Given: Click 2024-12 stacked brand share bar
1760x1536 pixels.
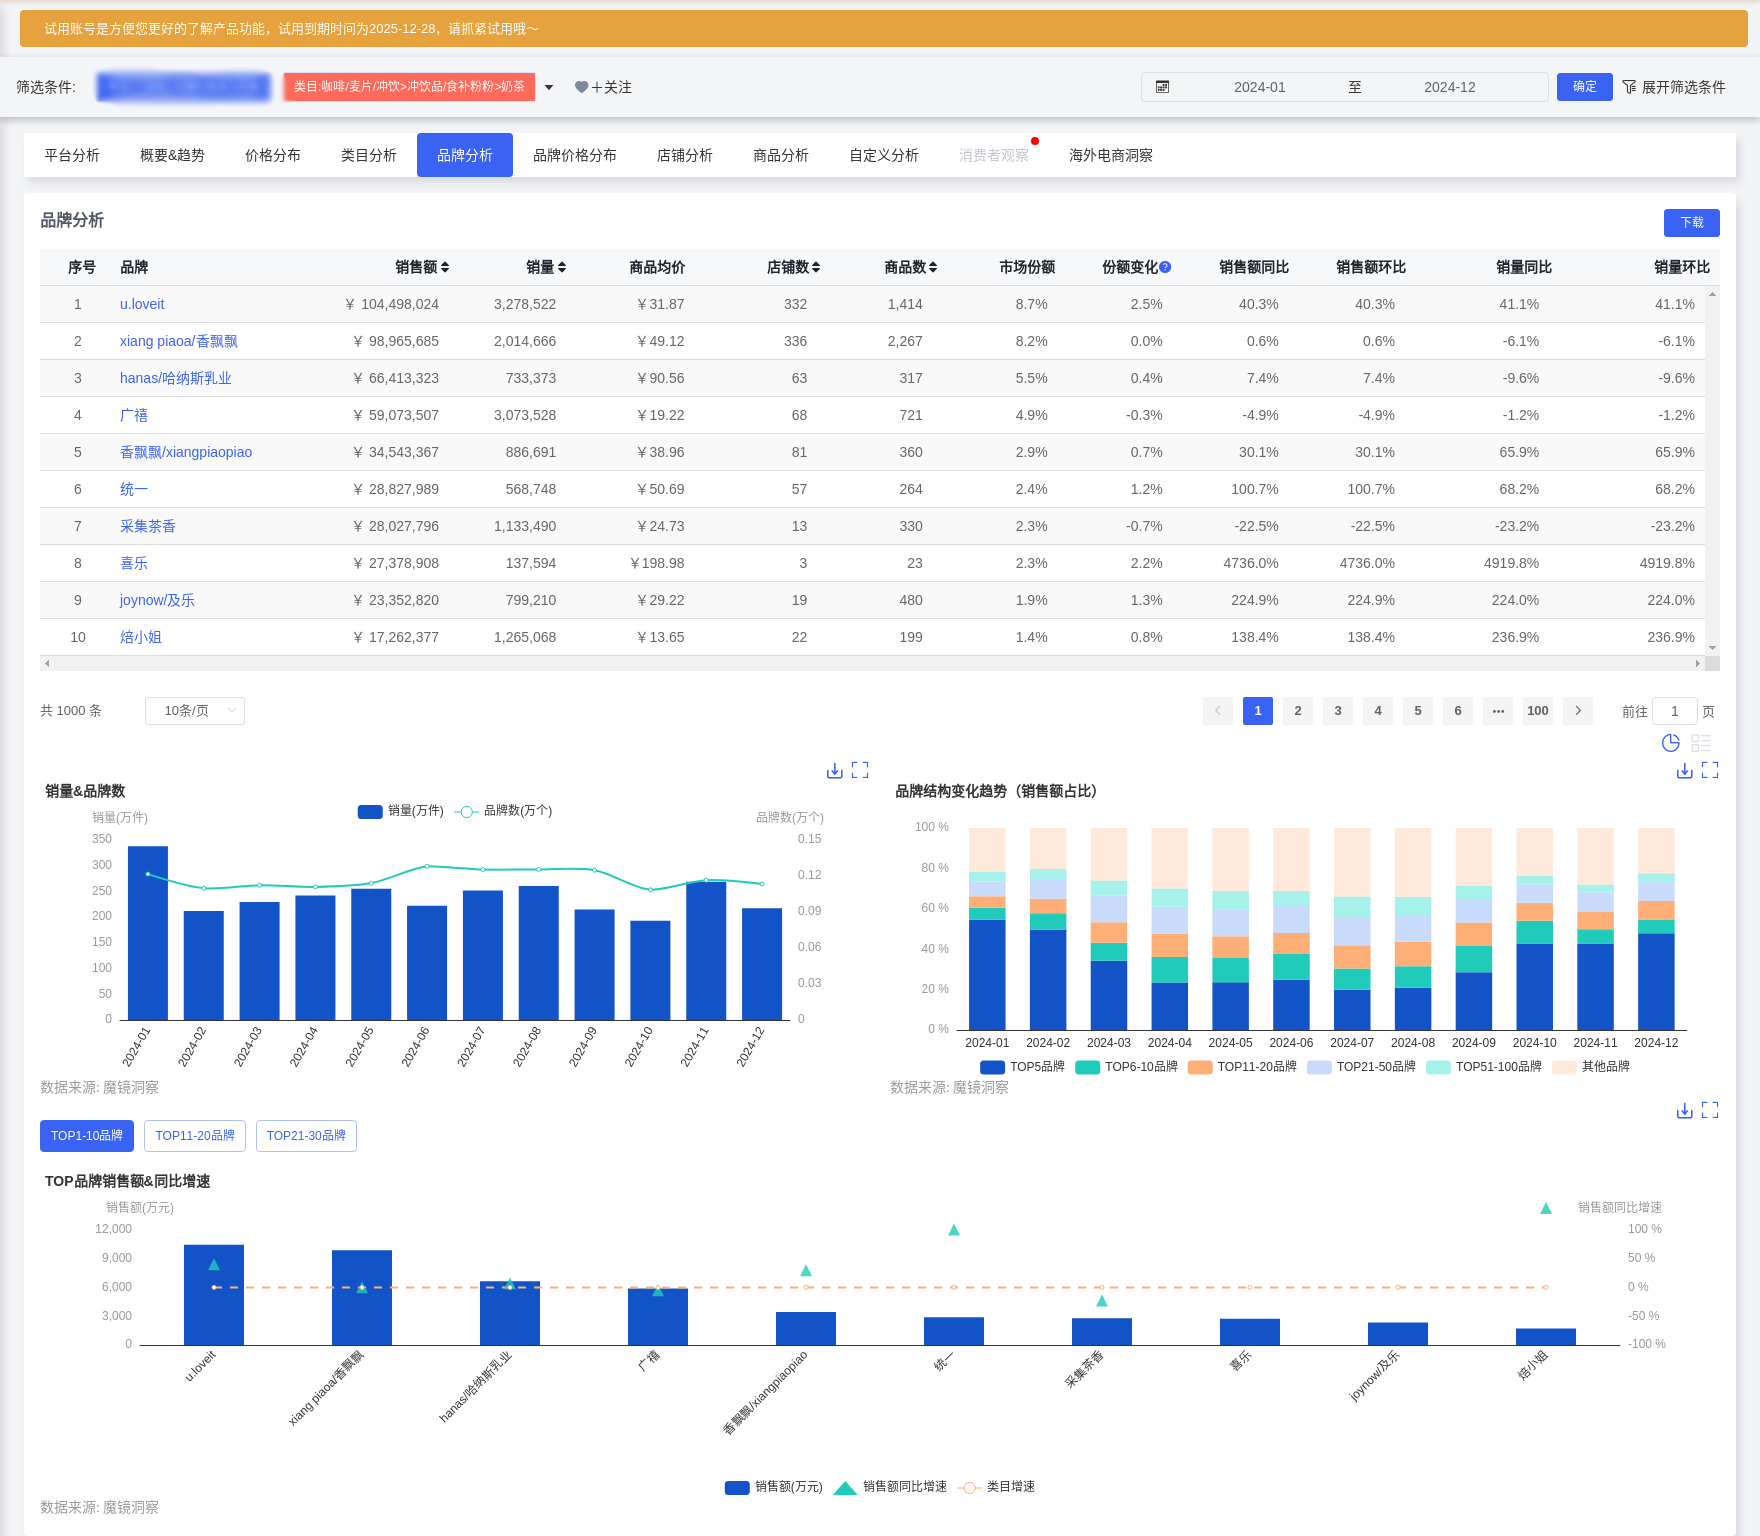Looking at the screenshot, I should coord(1656,929).
